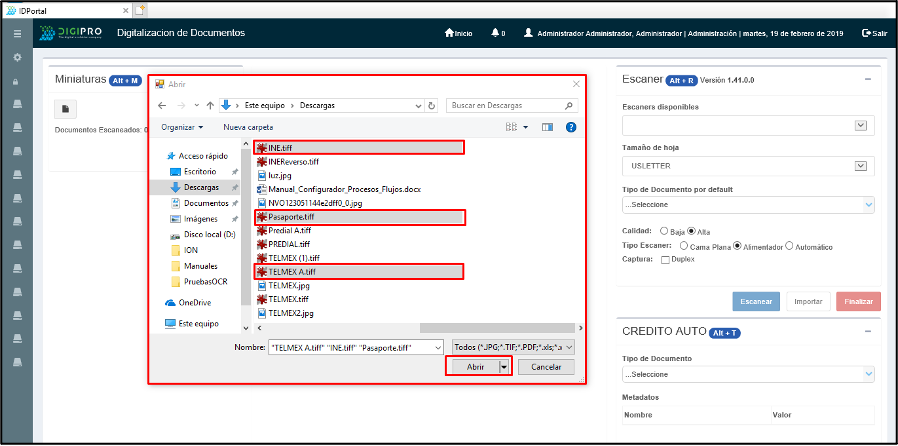This screenshot has width=898, height=446.
Task: Go up one folder with up arrow
Action: point(208,105)
